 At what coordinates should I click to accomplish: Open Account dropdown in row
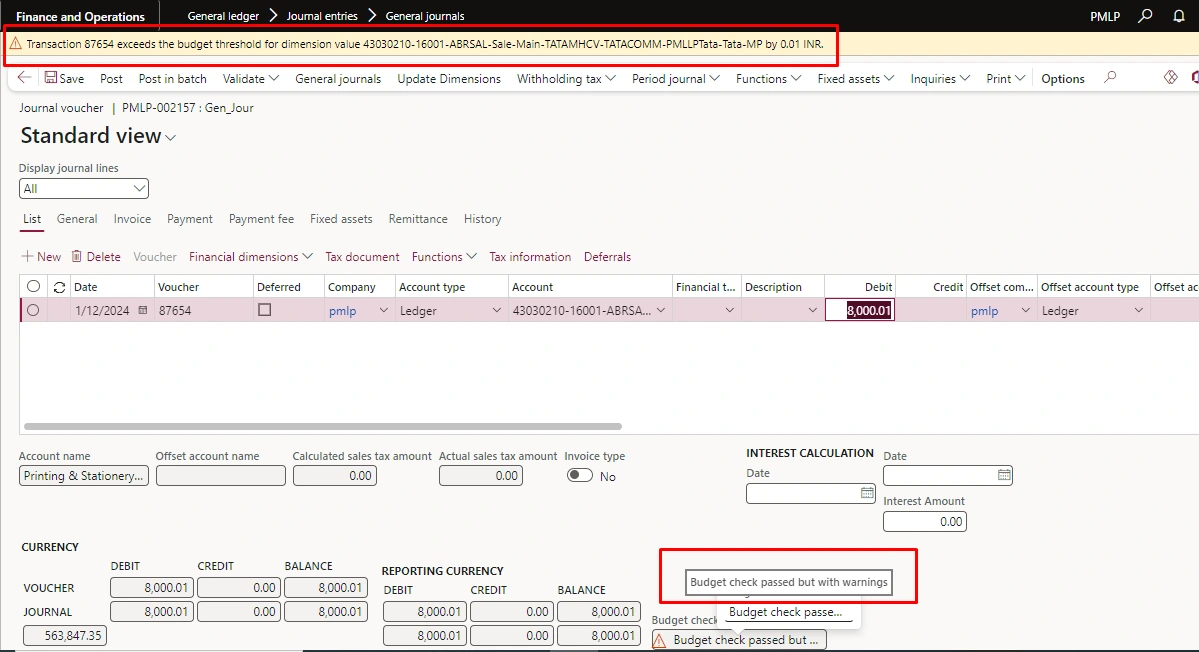coord(661,310)
